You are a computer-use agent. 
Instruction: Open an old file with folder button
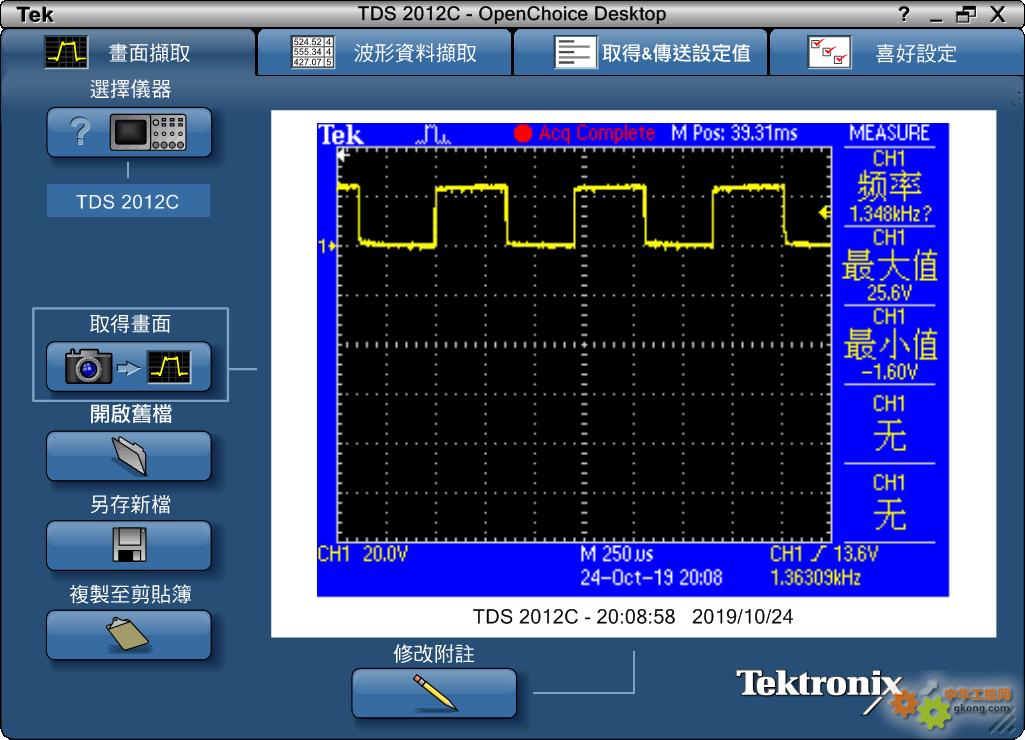point(129,456)
